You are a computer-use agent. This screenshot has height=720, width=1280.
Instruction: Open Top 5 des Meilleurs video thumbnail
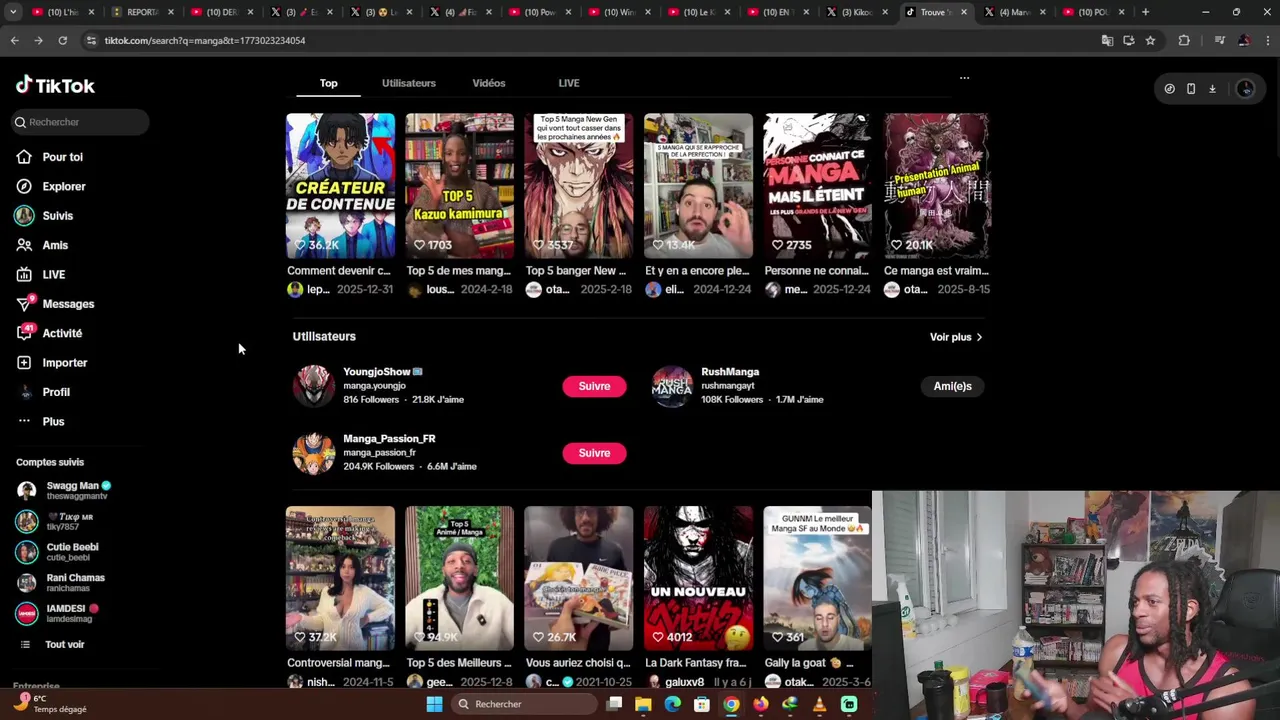(460, 578)
